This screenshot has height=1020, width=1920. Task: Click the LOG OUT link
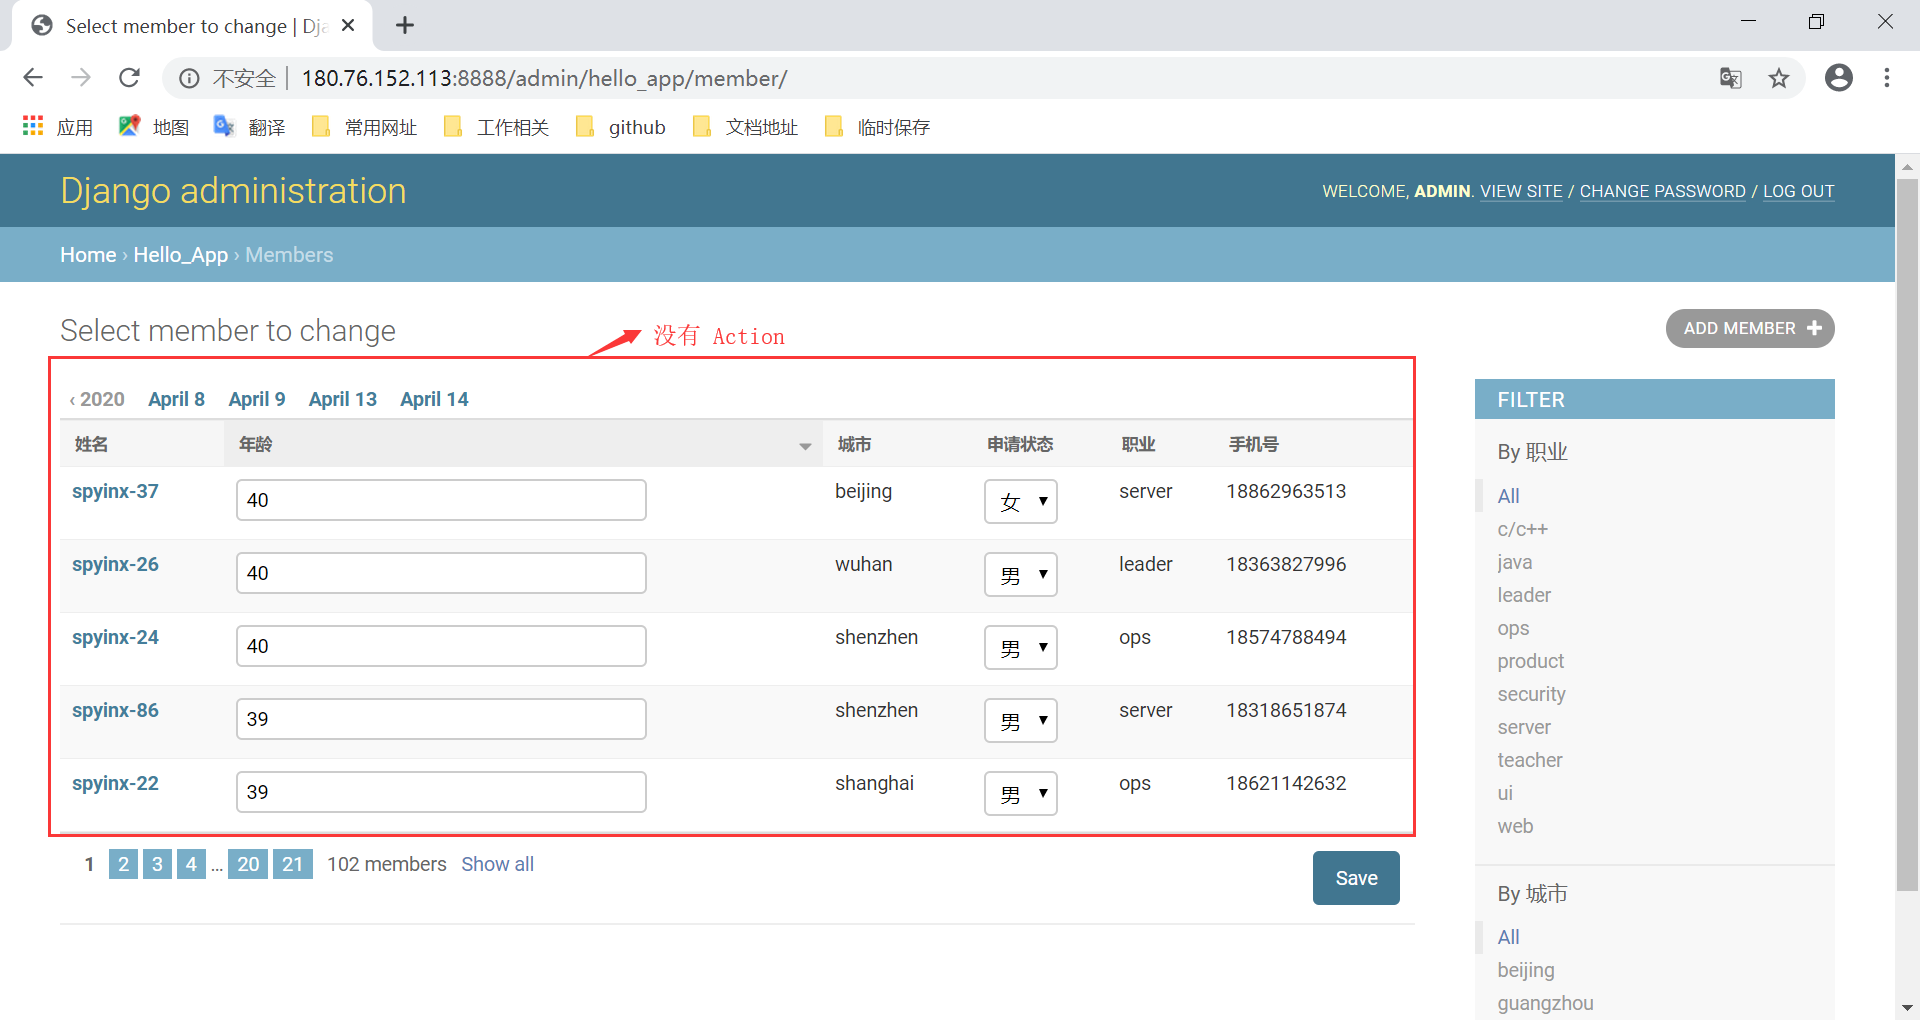click(1798, 191)
